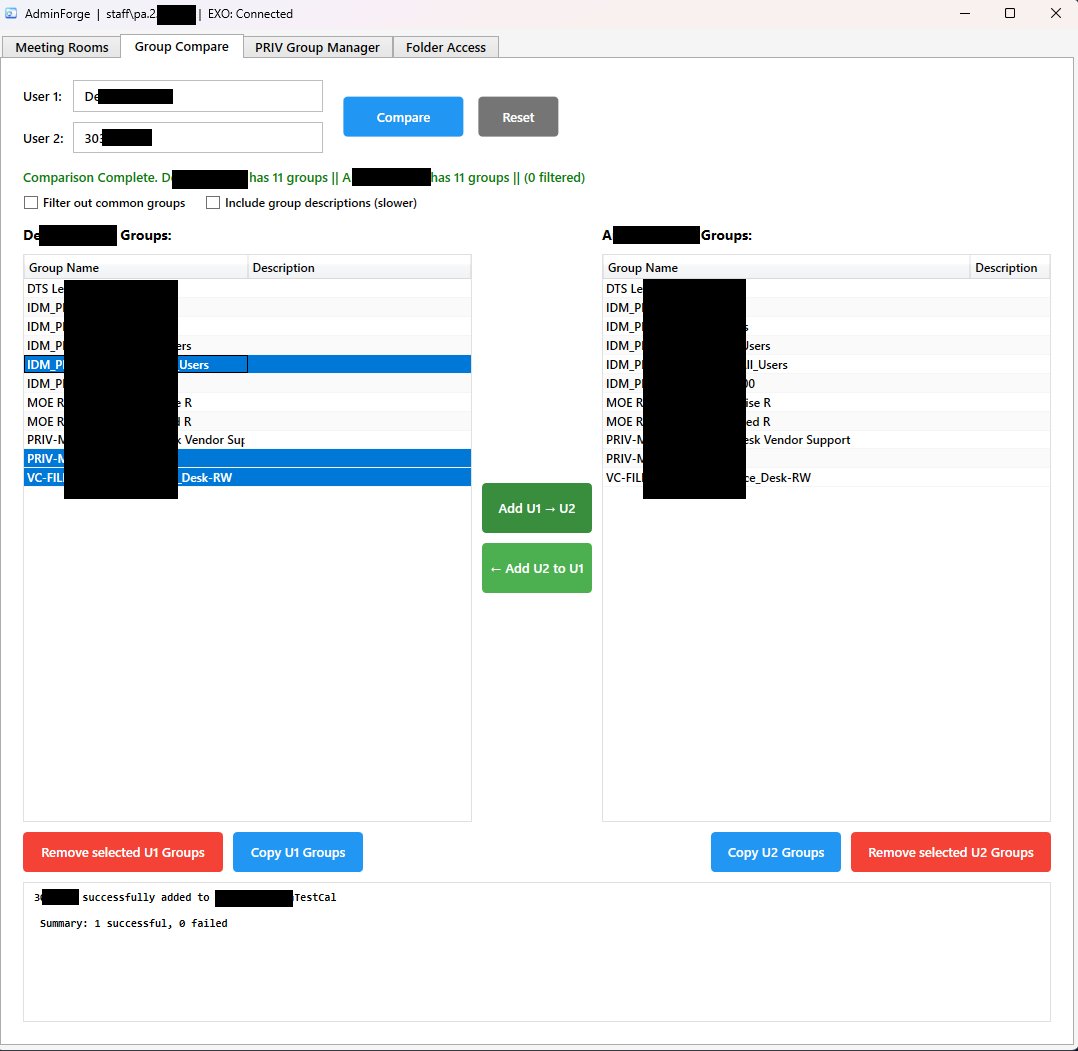This screenshot has height=1051, width=1078.
Task: Select highlighted left row ending in _Users
Action: [248, 364]
